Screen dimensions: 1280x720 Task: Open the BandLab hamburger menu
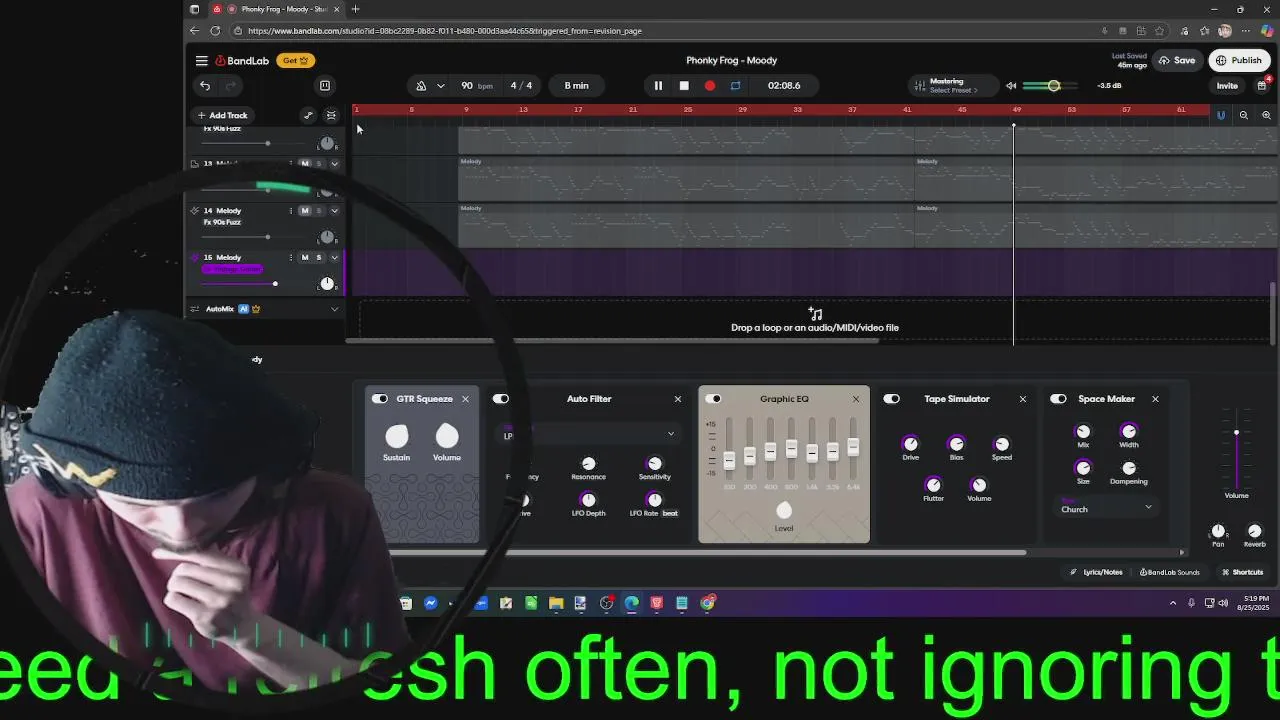pyautogui.click(x=201, y=61)
